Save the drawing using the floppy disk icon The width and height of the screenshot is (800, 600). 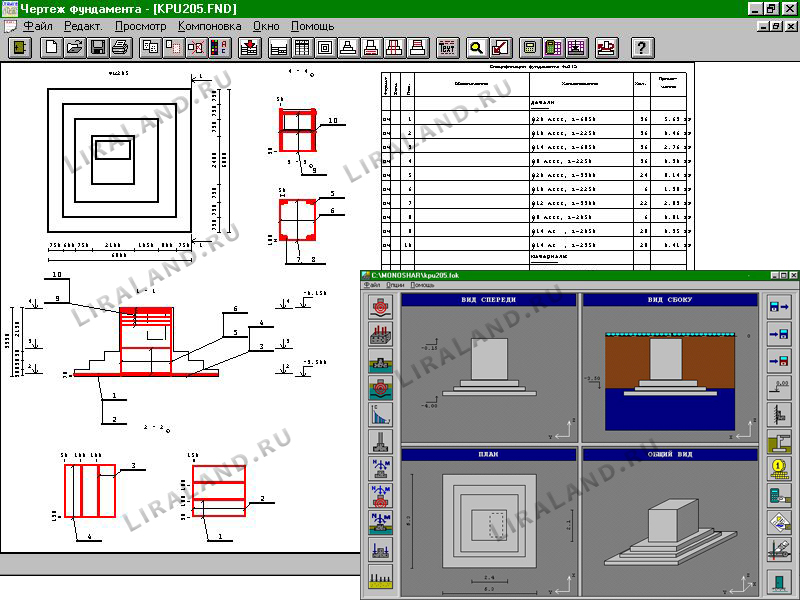pyautogui.click(x=98, y=47)
